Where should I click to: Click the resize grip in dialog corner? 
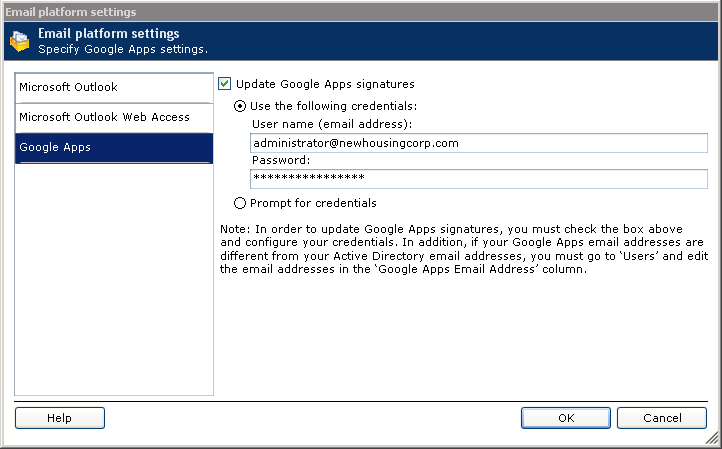click(x=712, y=437)
